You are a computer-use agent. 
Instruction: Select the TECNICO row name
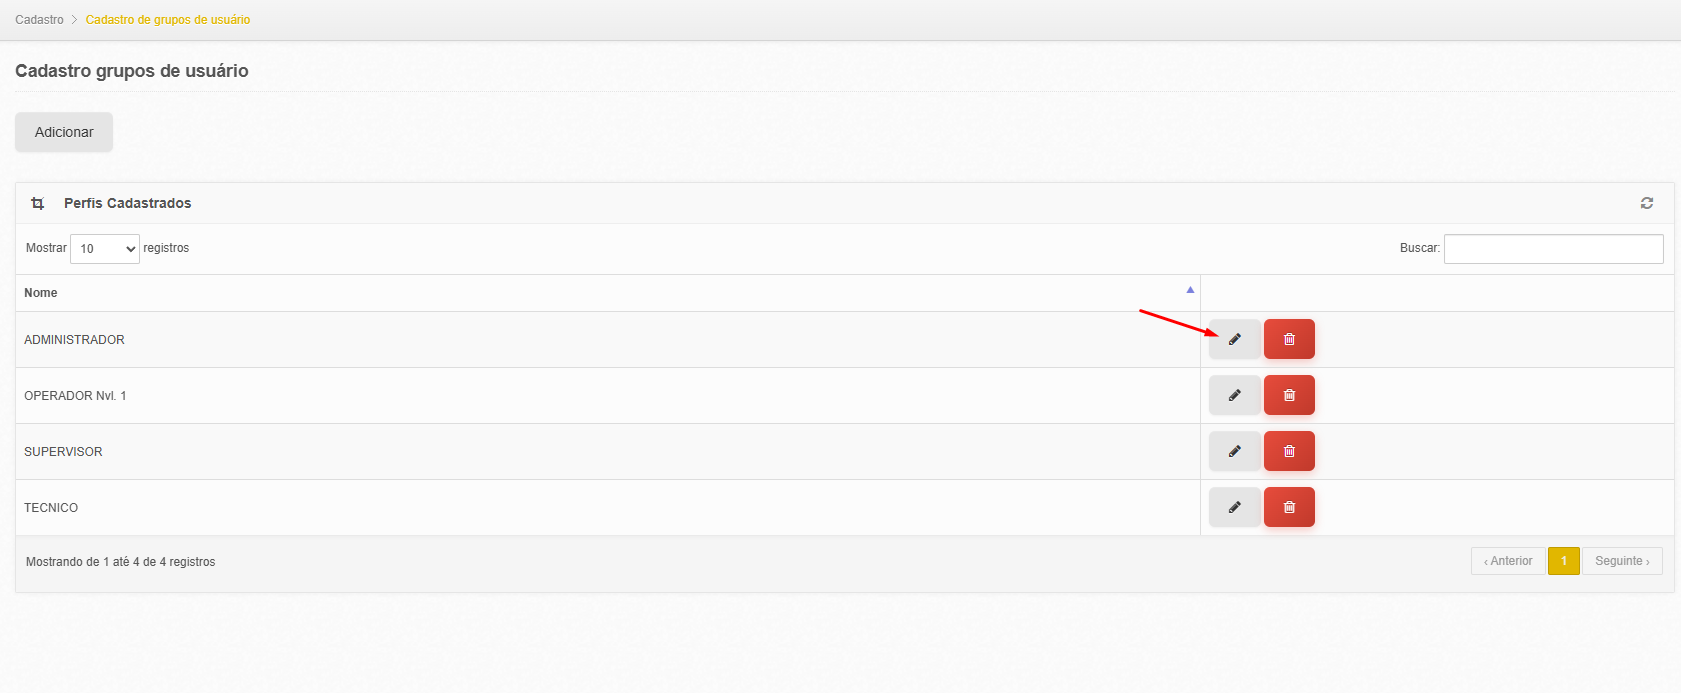[x=51, y=508]
